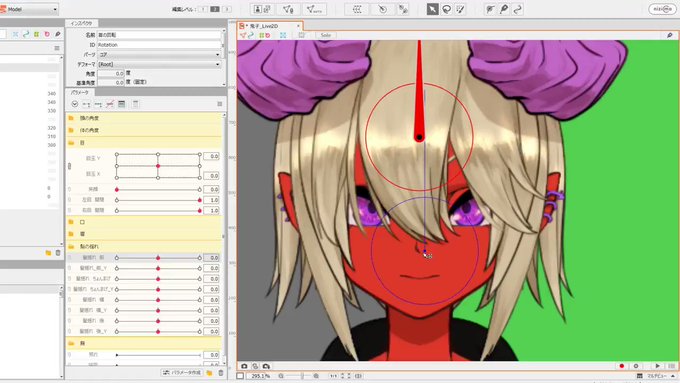This screenshot has width=680, height=383.
Task: Click the warp deformer creation icon
Action: 357,9
